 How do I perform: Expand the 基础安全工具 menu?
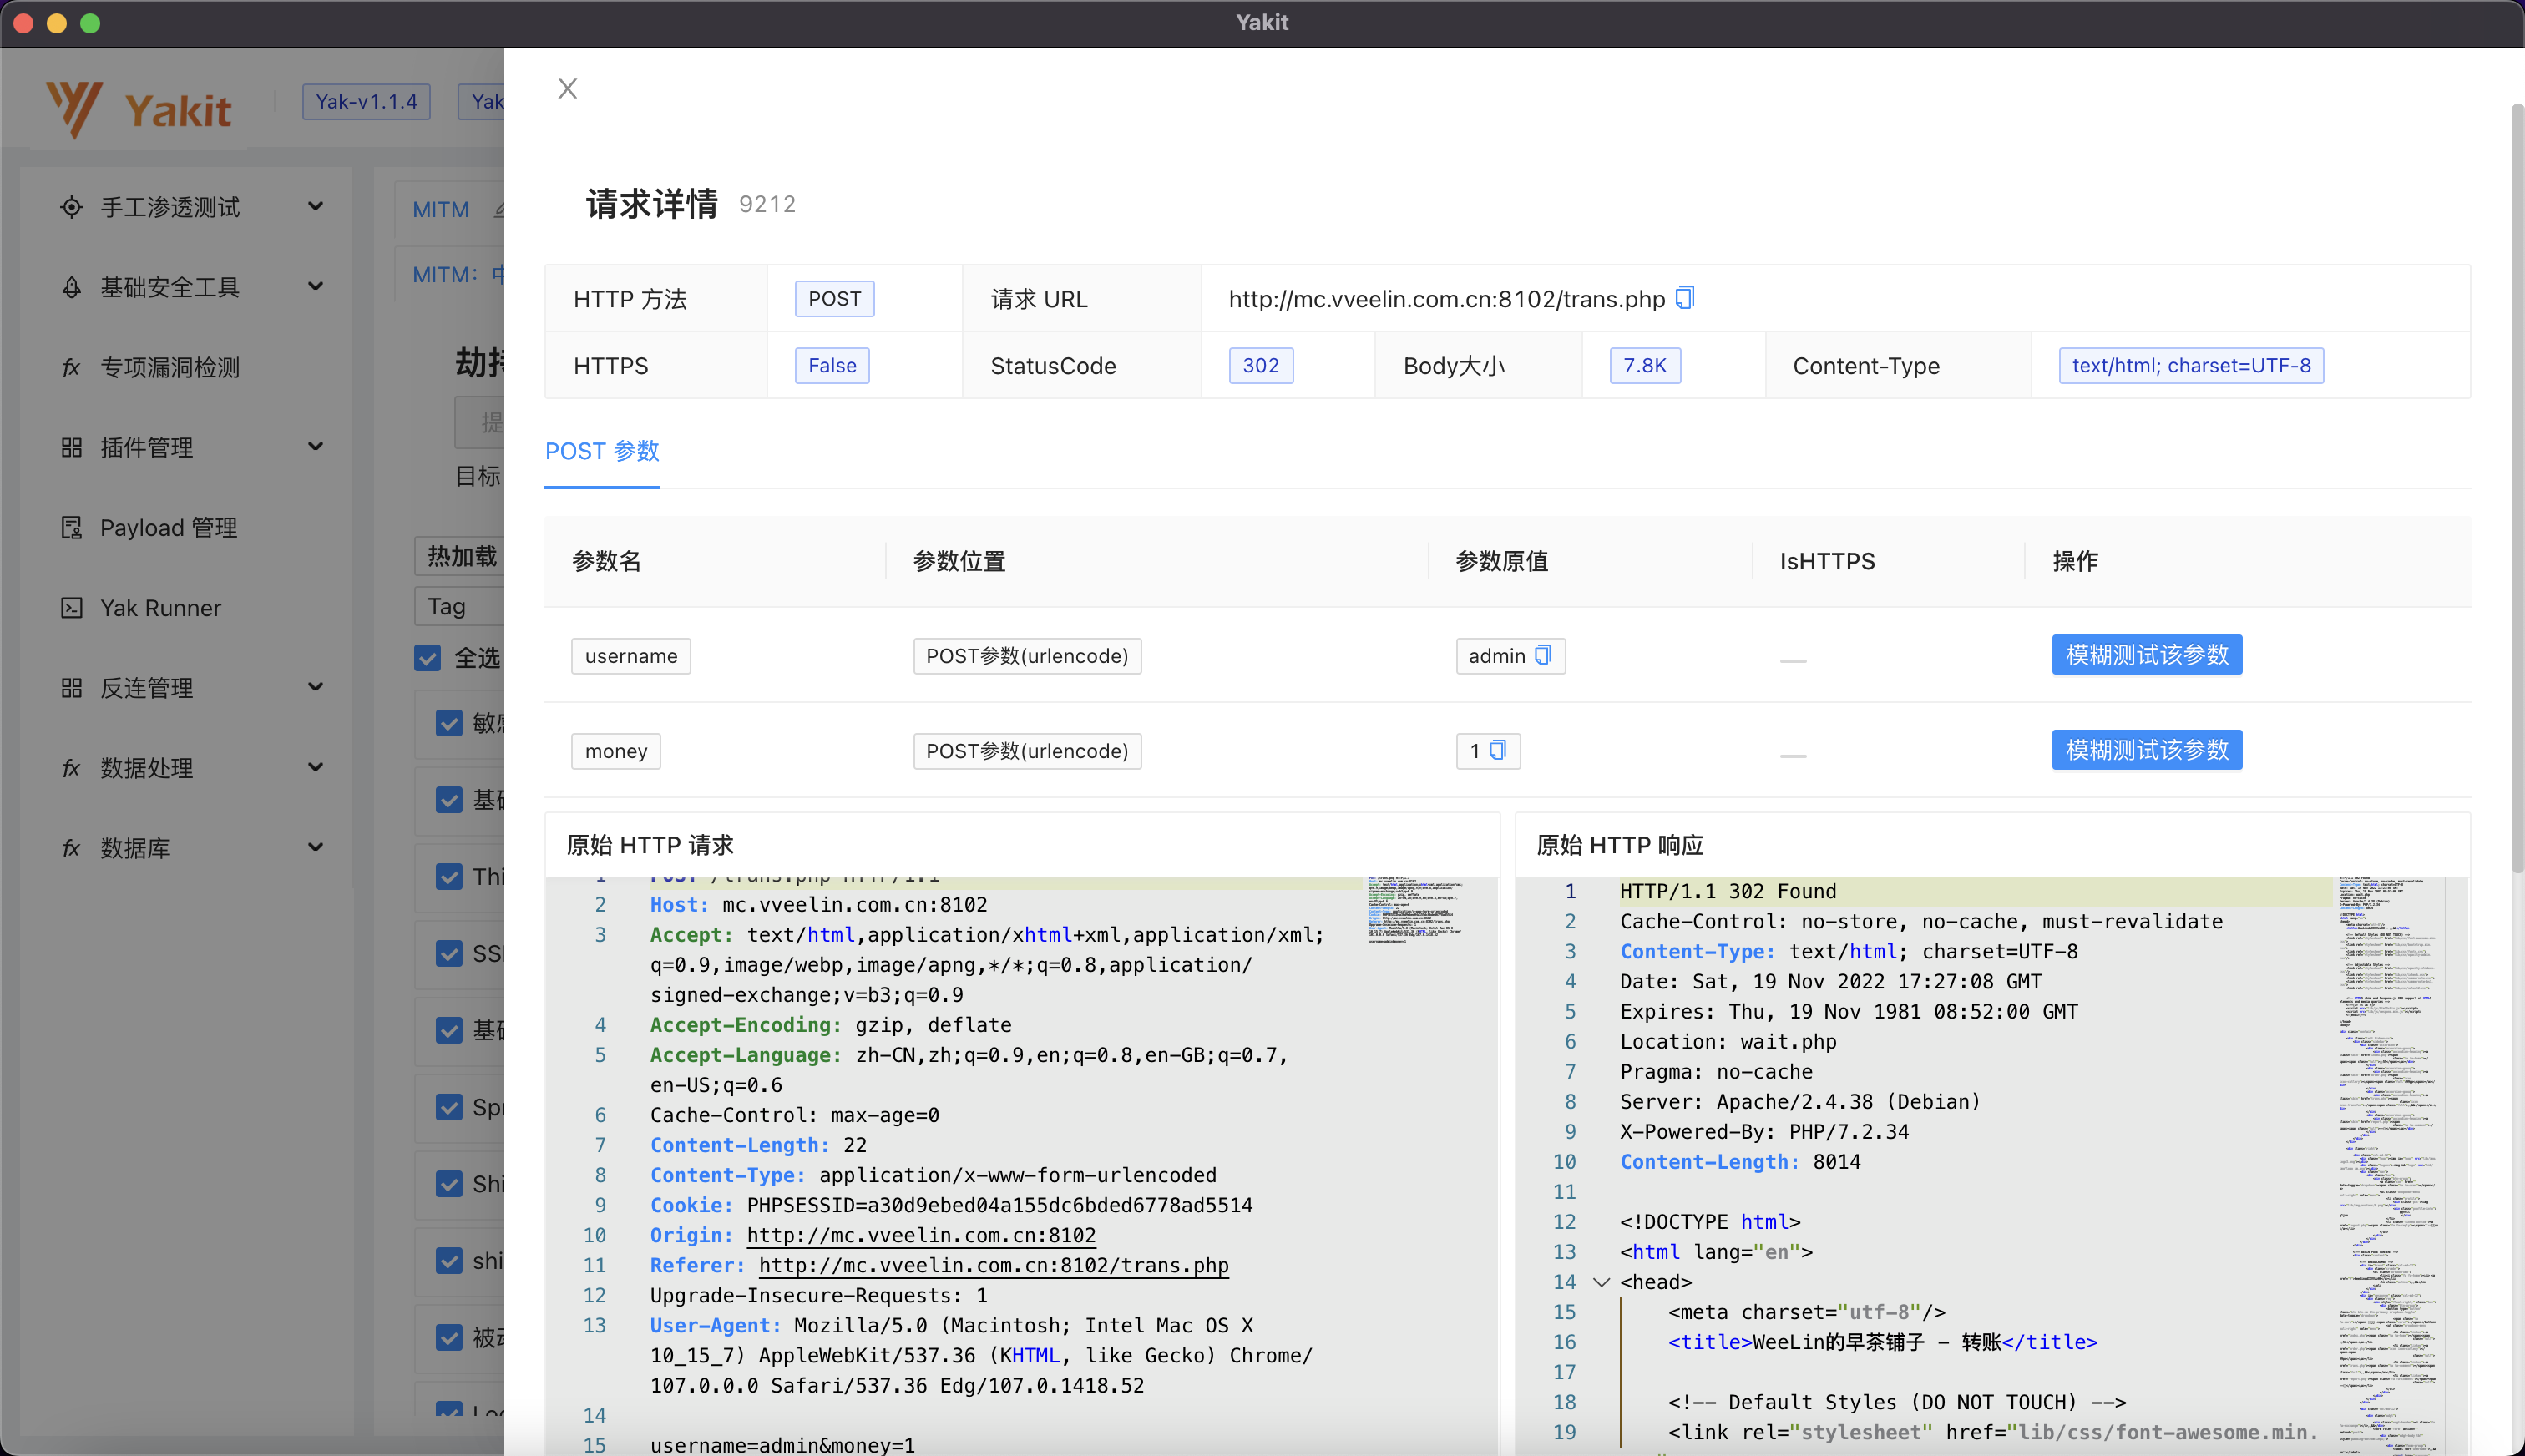coord(316,286)
